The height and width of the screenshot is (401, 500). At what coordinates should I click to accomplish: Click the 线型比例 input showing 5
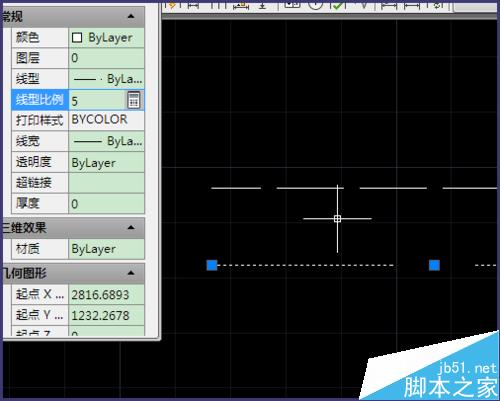[97, 100]
